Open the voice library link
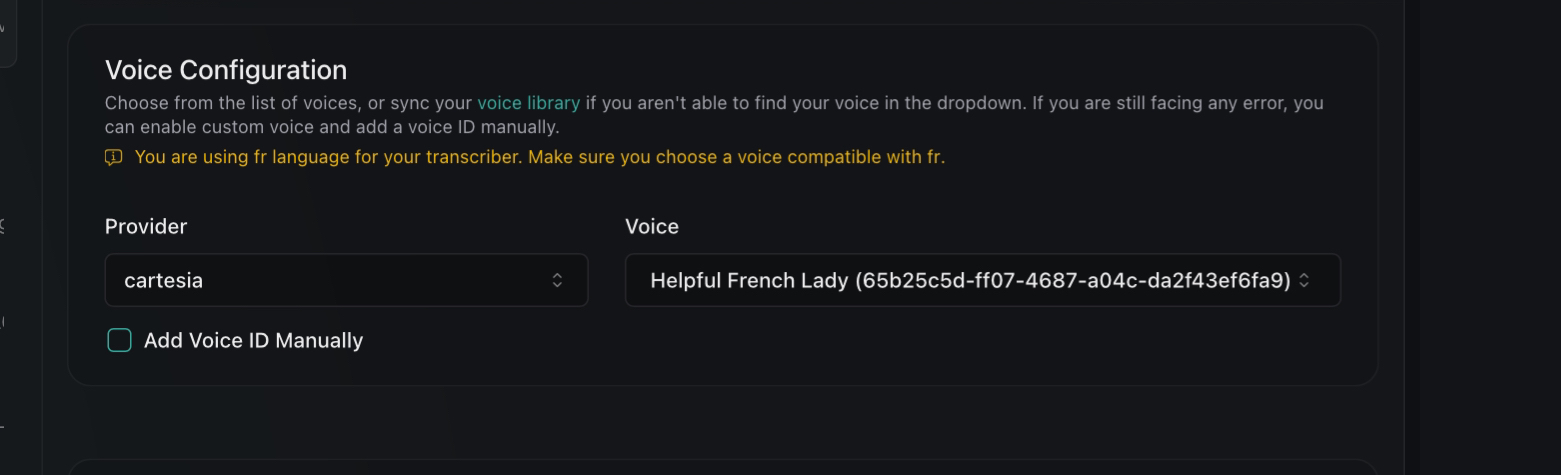 [528, 103]
